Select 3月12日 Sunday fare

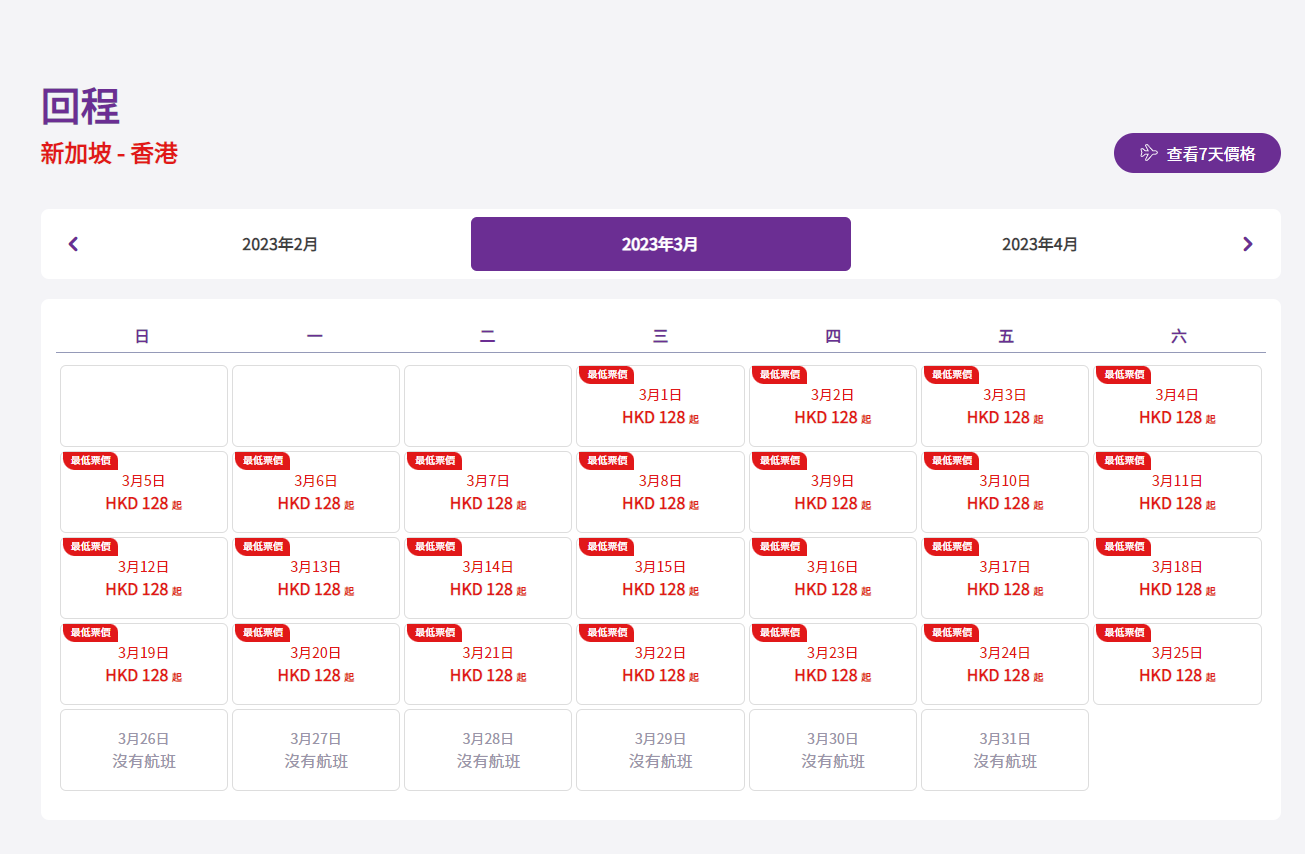pyautogui.click(x=144, y=579)
